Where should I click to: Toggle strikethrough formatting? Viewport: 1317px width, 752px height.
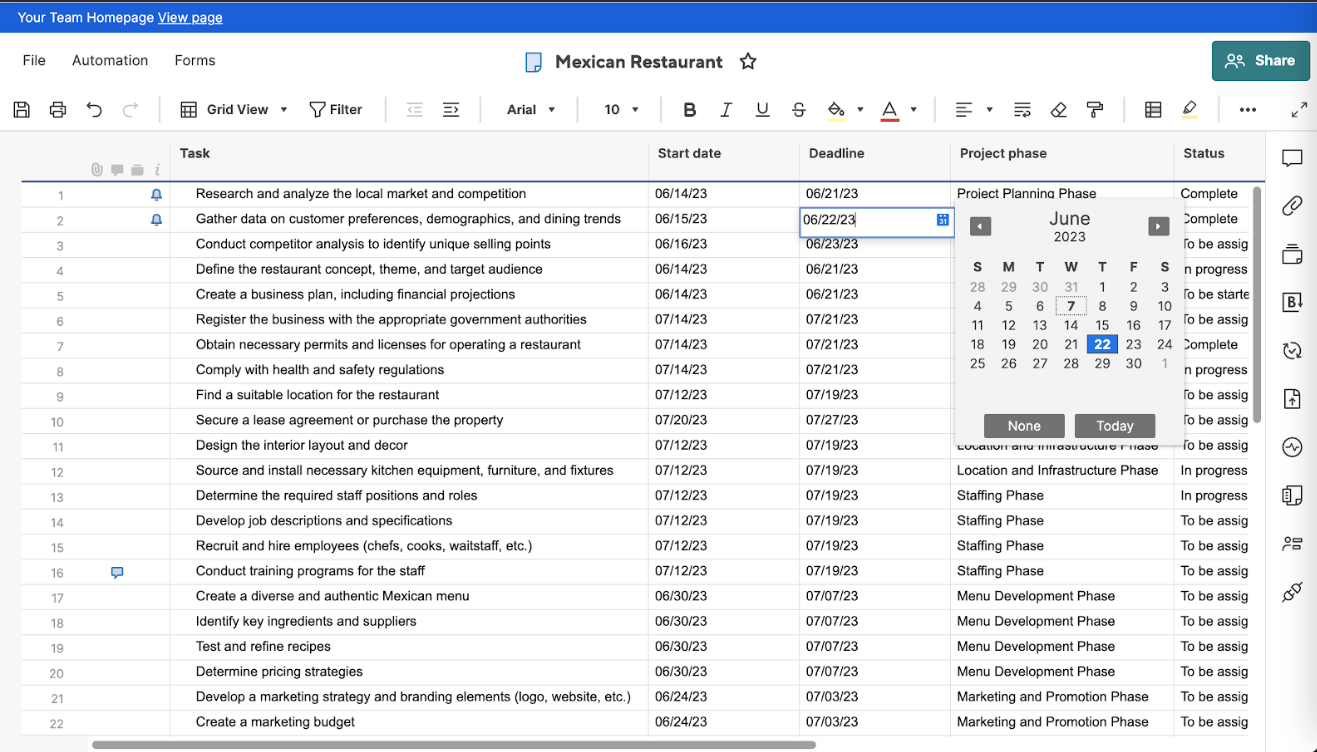797,109
